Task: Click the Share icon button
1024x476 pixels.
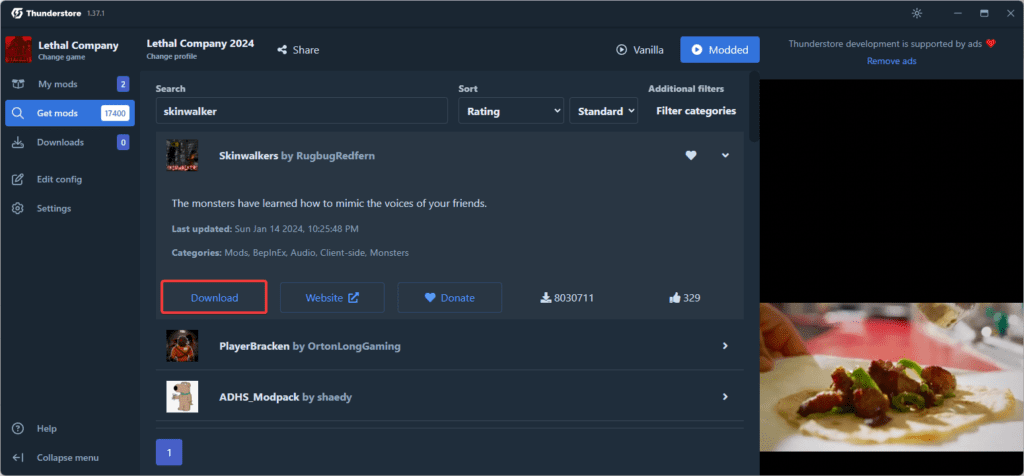Action: (283, 50)
